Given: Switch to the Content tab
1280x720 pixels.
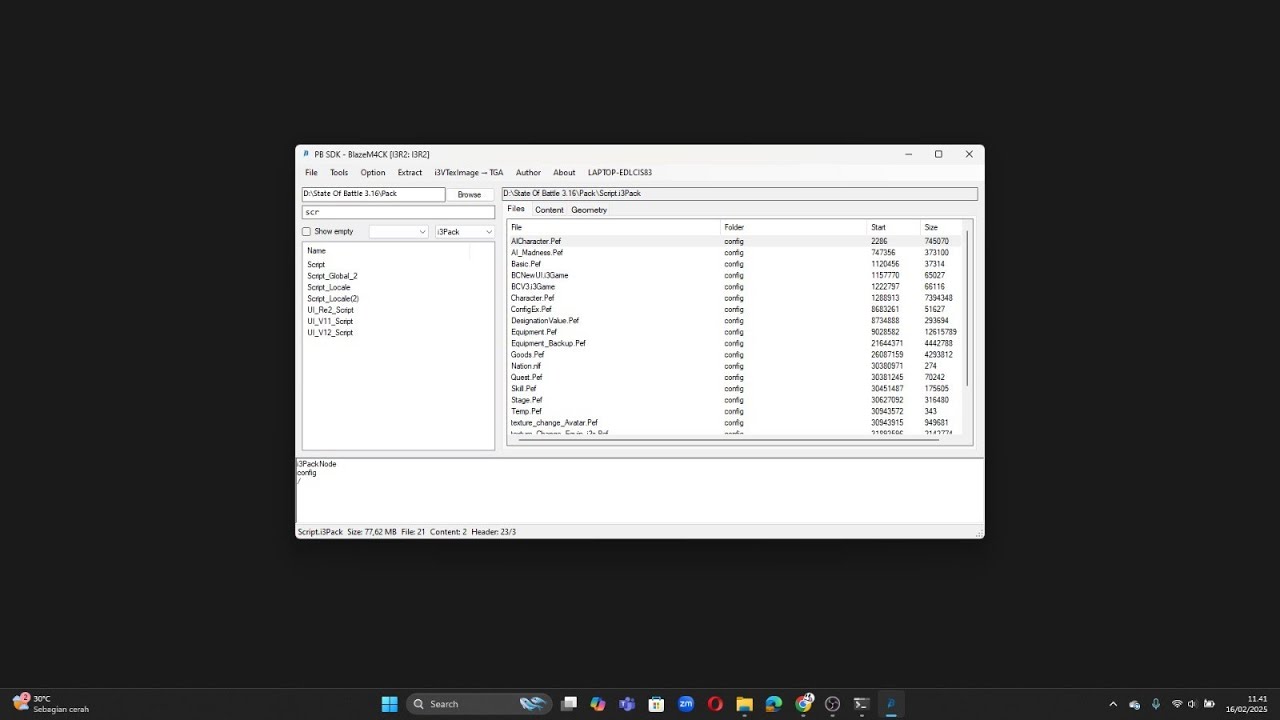Looking at the screenshot, I should coord(549,210).
